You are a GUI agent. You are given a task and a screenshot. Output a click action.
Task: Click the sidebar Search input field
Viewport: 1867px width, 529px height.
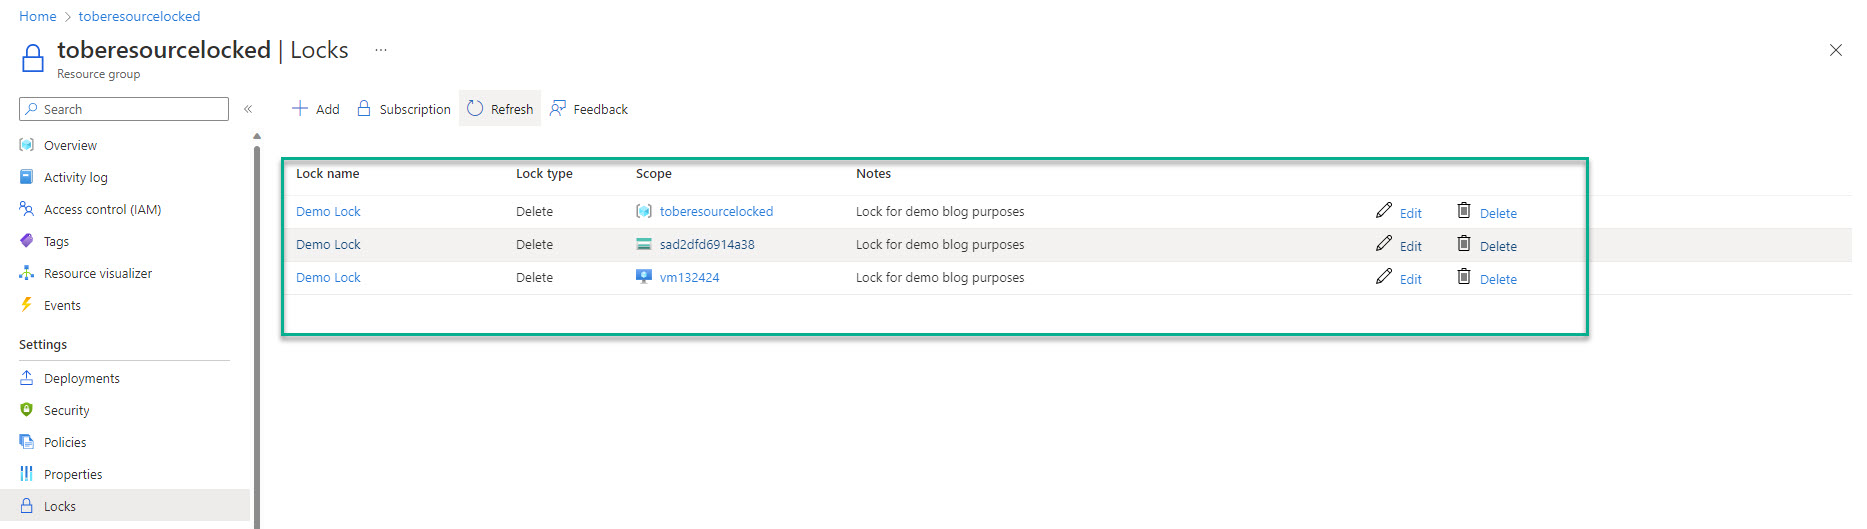130,109
